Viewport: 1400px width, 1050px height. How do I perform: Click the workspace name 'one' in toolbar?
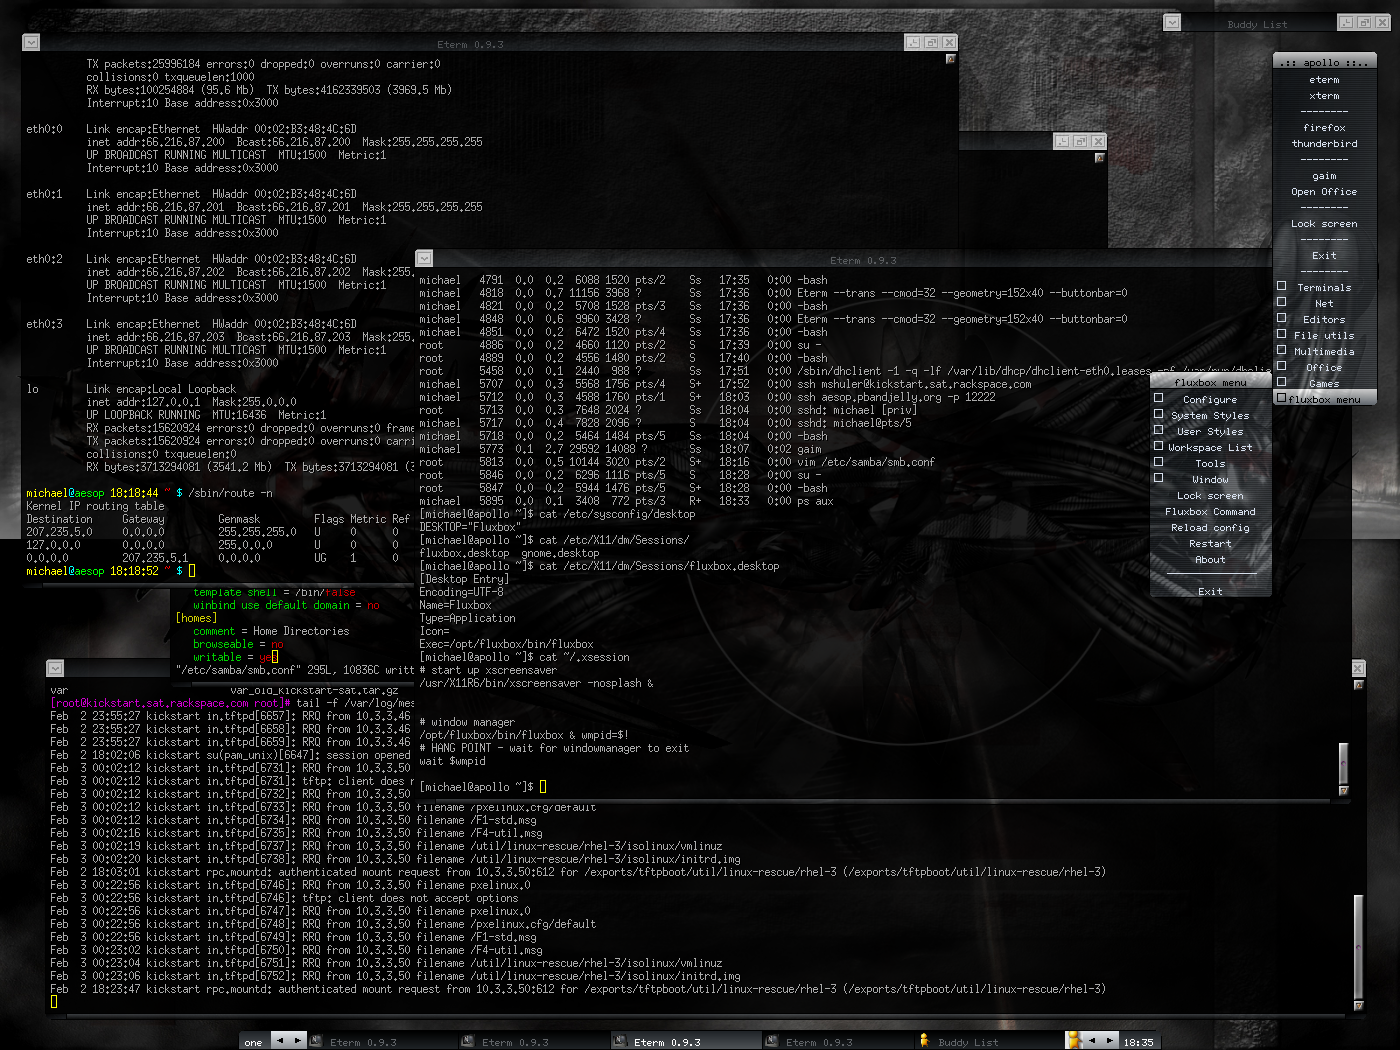pos(253,1042)
